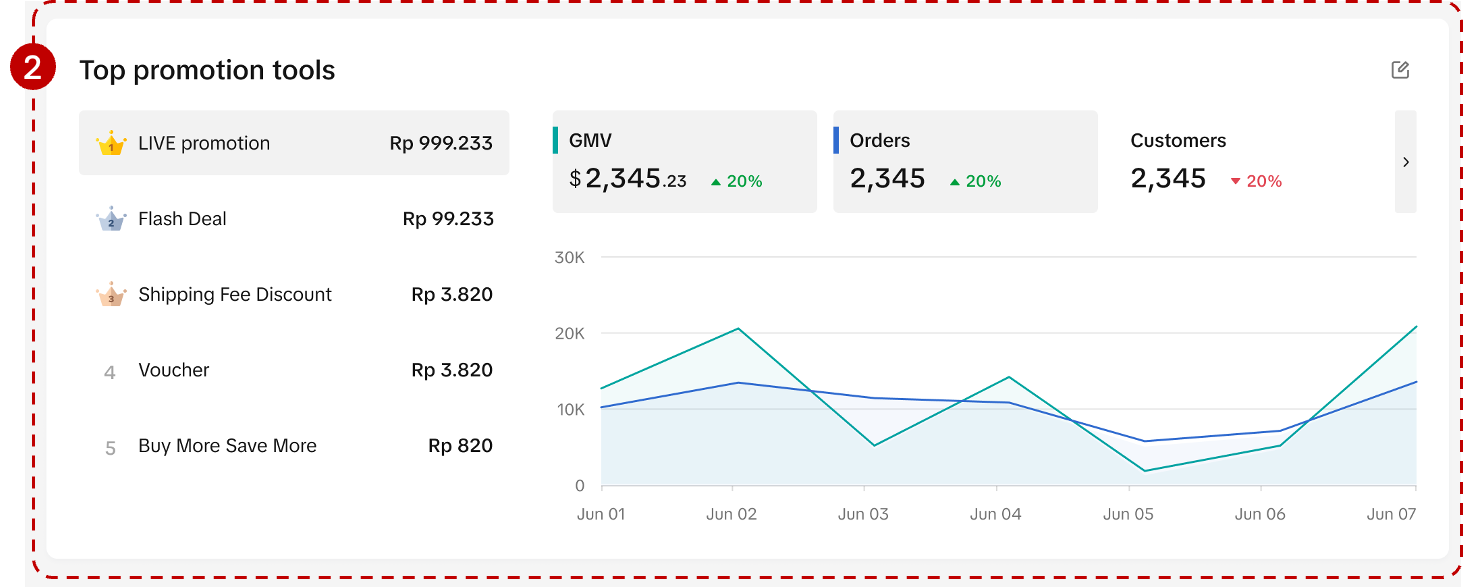Open the Voucher promotion entry
Viewport: 1464px width, 588px height.
coord(294,370)
